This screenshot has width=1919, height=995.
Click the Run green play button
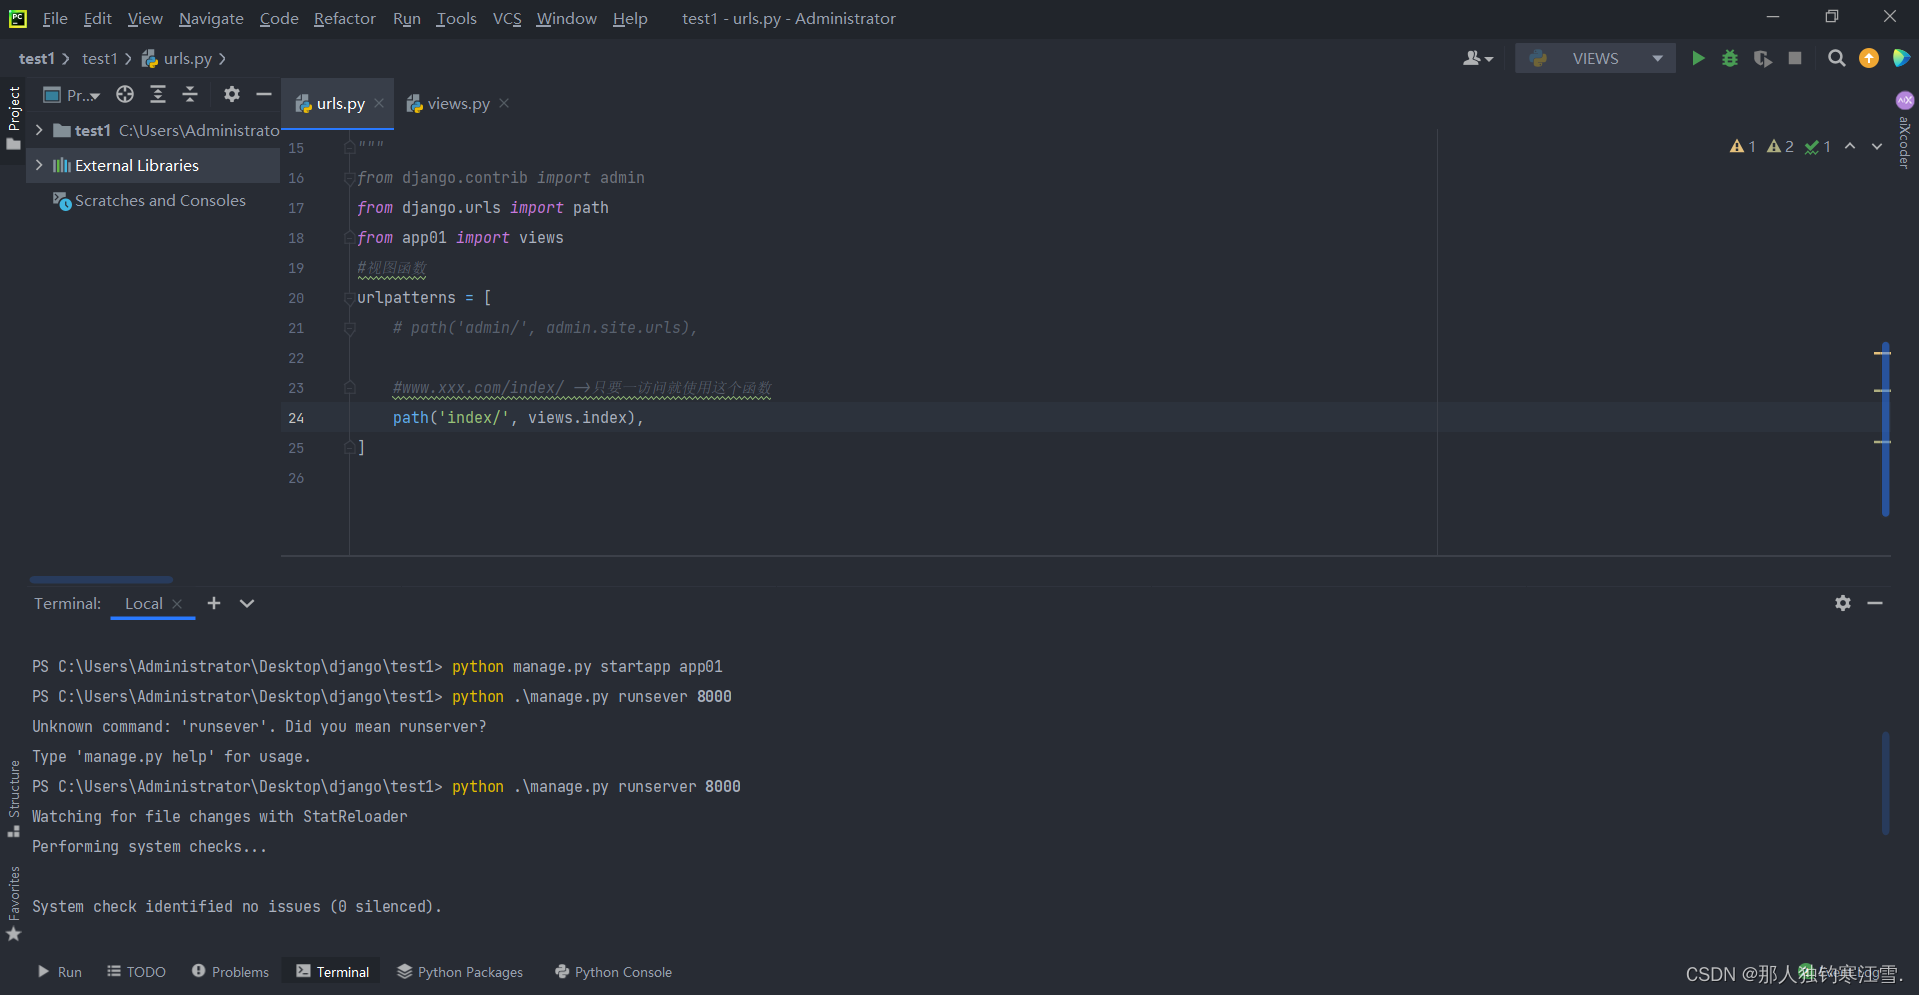pos(1698,58)
